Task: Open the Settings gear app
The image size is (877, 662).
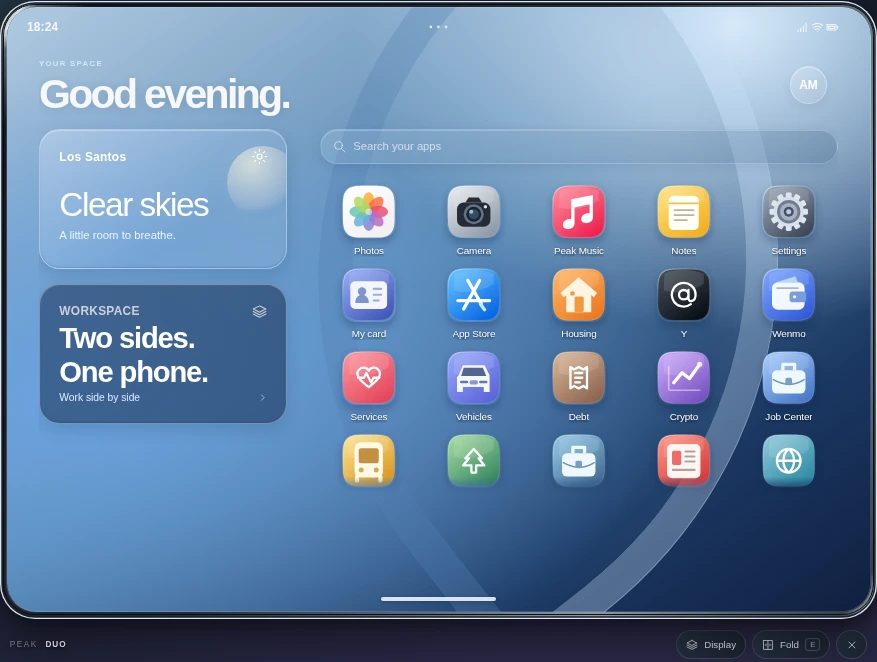Action: point(789,212)
